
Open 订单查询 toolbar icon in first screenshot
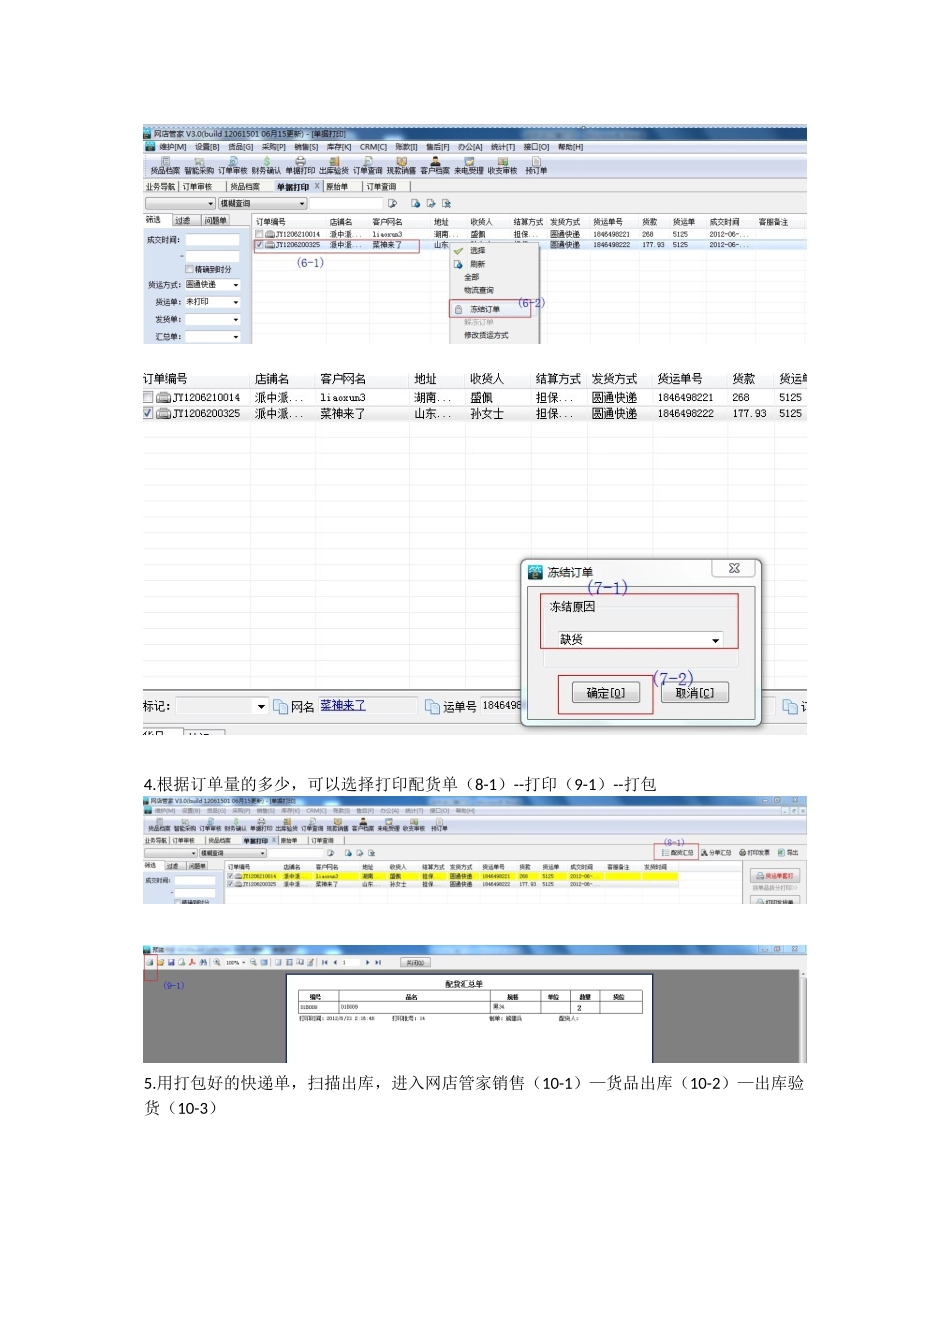point(368,161)
